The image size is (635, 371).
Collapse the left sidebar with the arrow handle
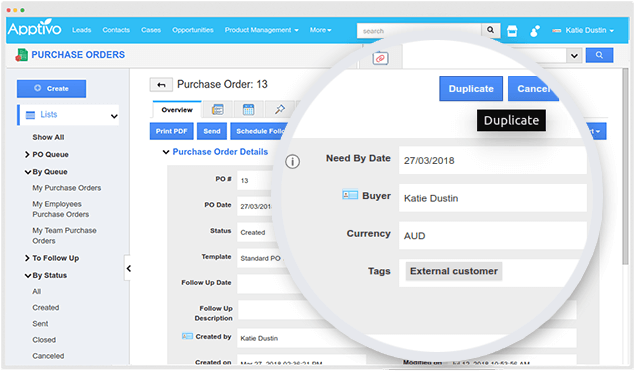(x=128, y=268)
